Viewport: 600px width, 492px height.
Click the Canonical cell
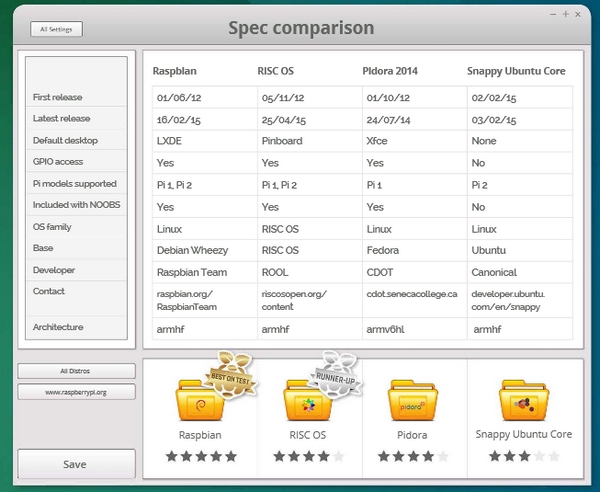click(x=520, y=272)
